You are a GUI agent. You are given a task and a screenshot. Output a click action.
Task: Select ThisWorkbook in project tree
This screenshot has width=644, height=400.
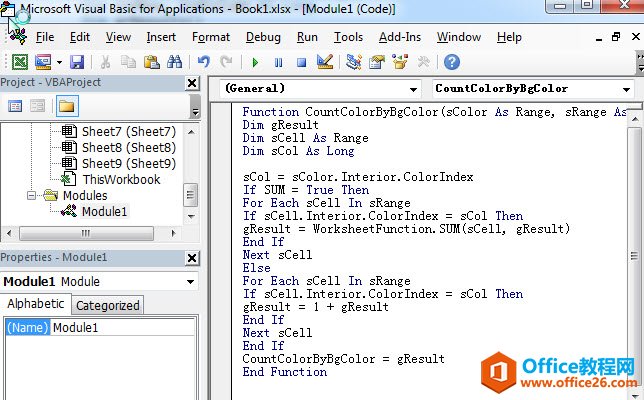[x=122, y=179]
